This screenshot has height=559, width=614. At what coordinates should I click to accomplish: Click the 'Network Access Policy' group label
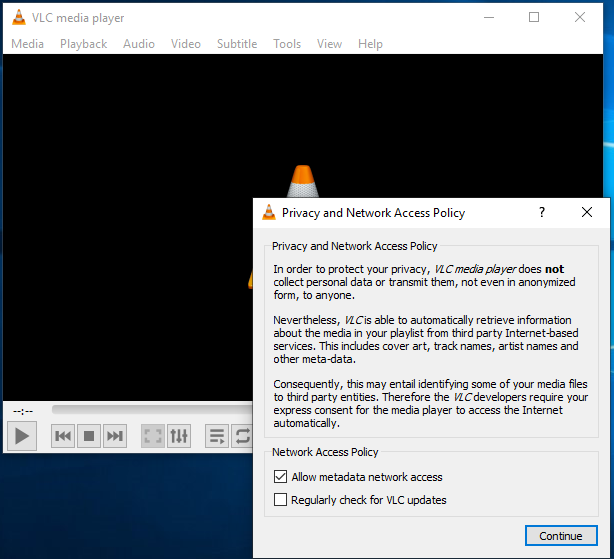point(325,452)
